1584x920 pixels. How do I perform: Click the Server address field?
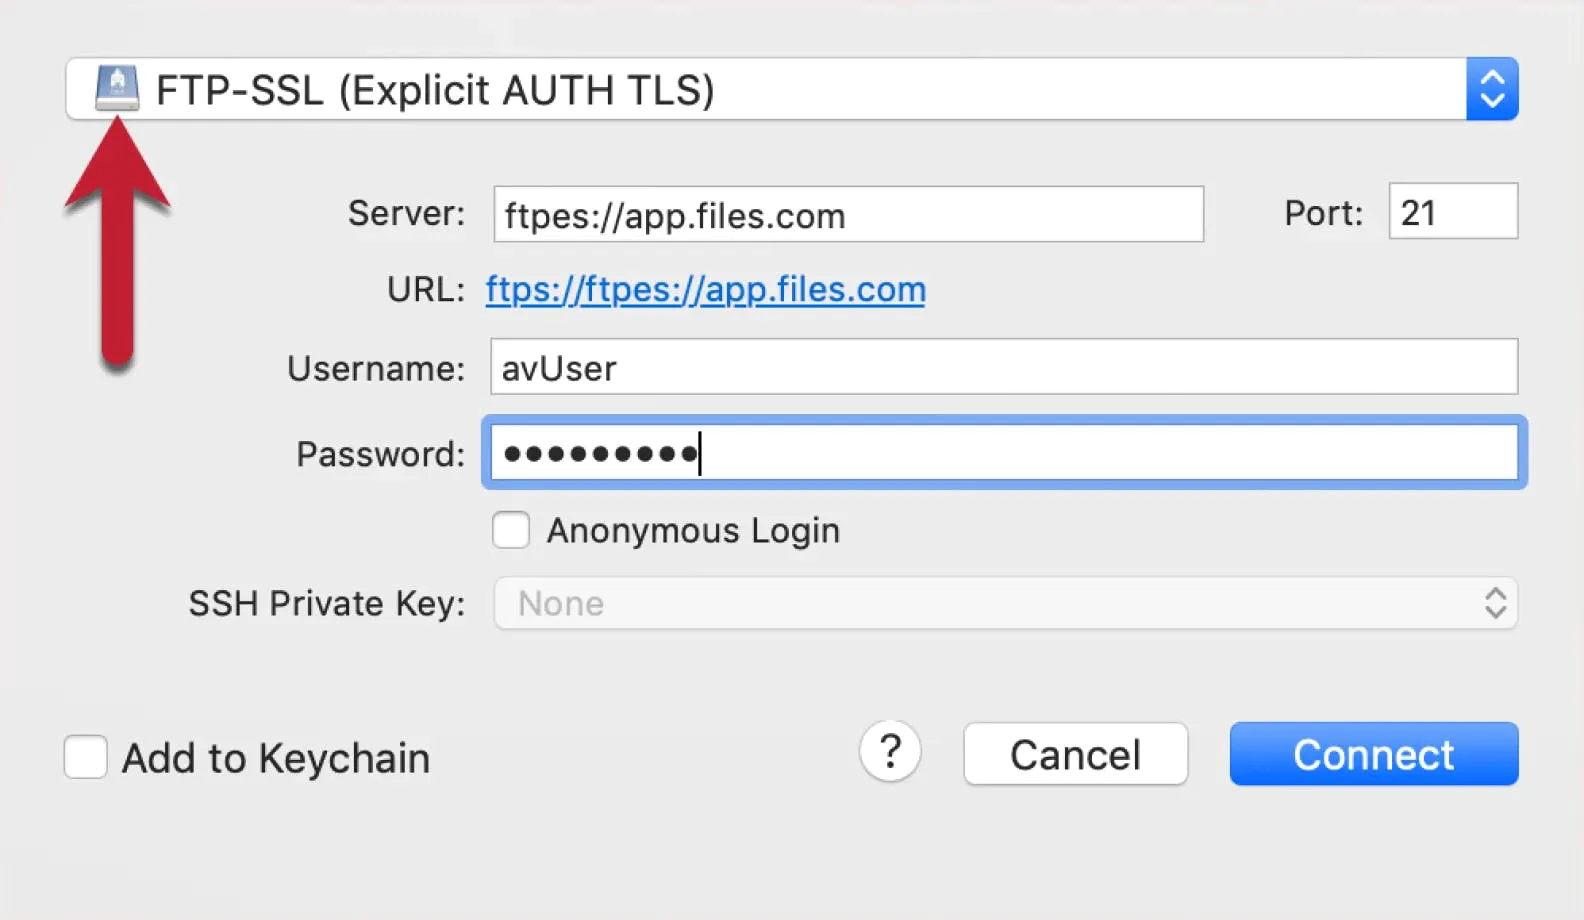(x=848, y=214)
